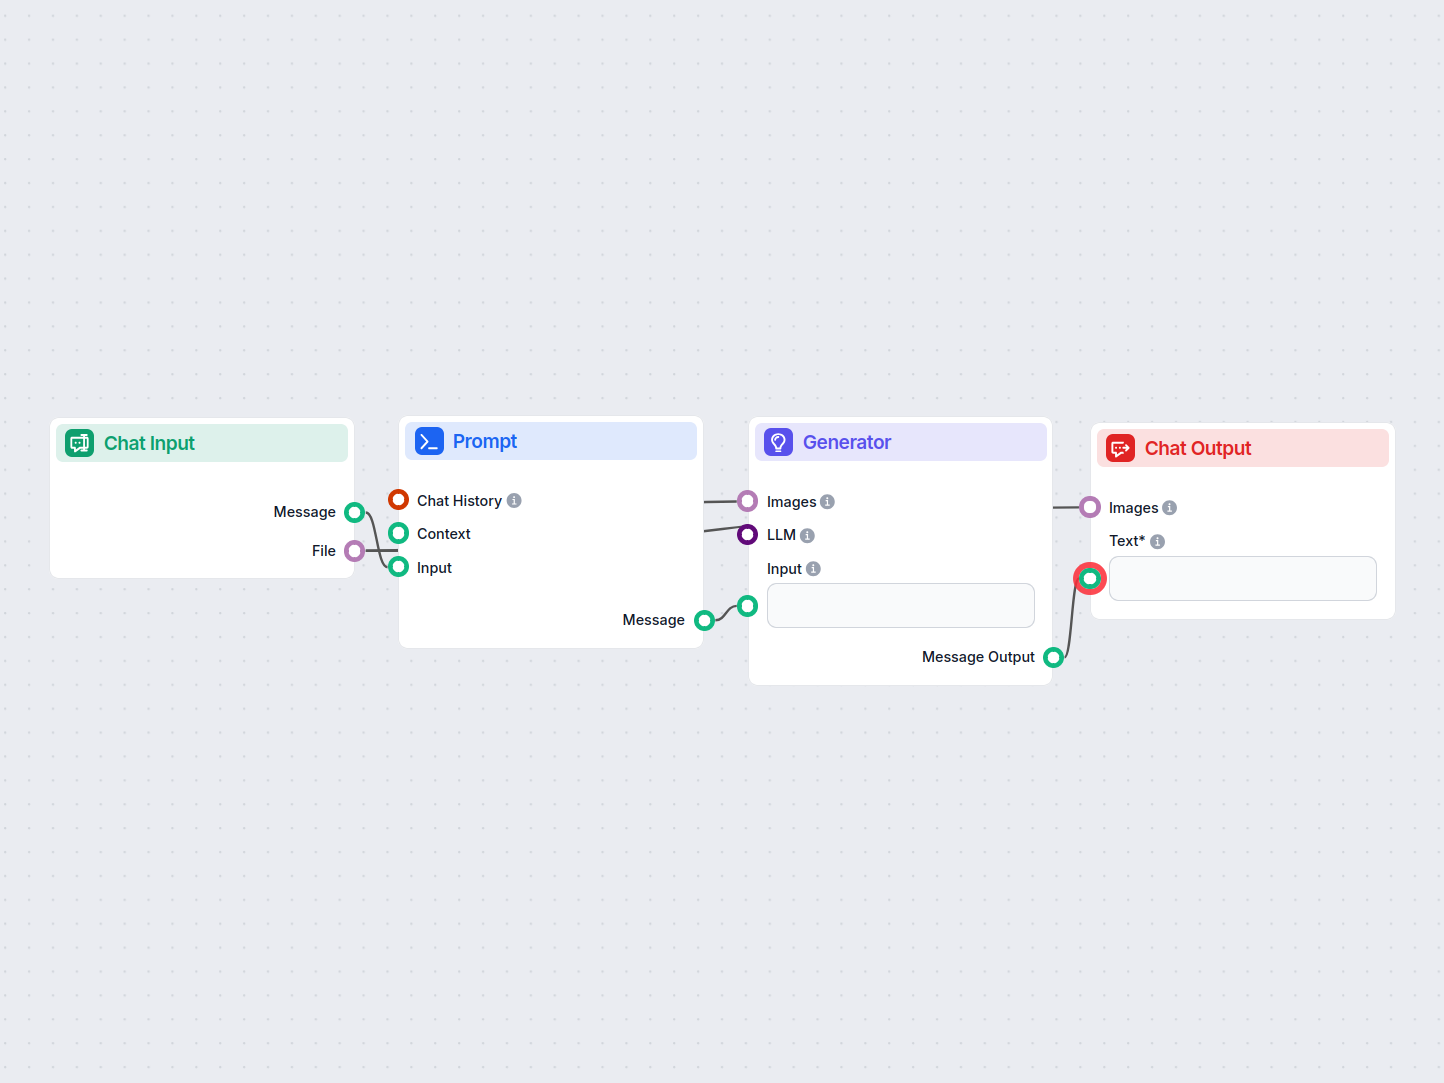
Task: Click the red-highlighted Chat Output Text port
Action: coord(1090,578)
